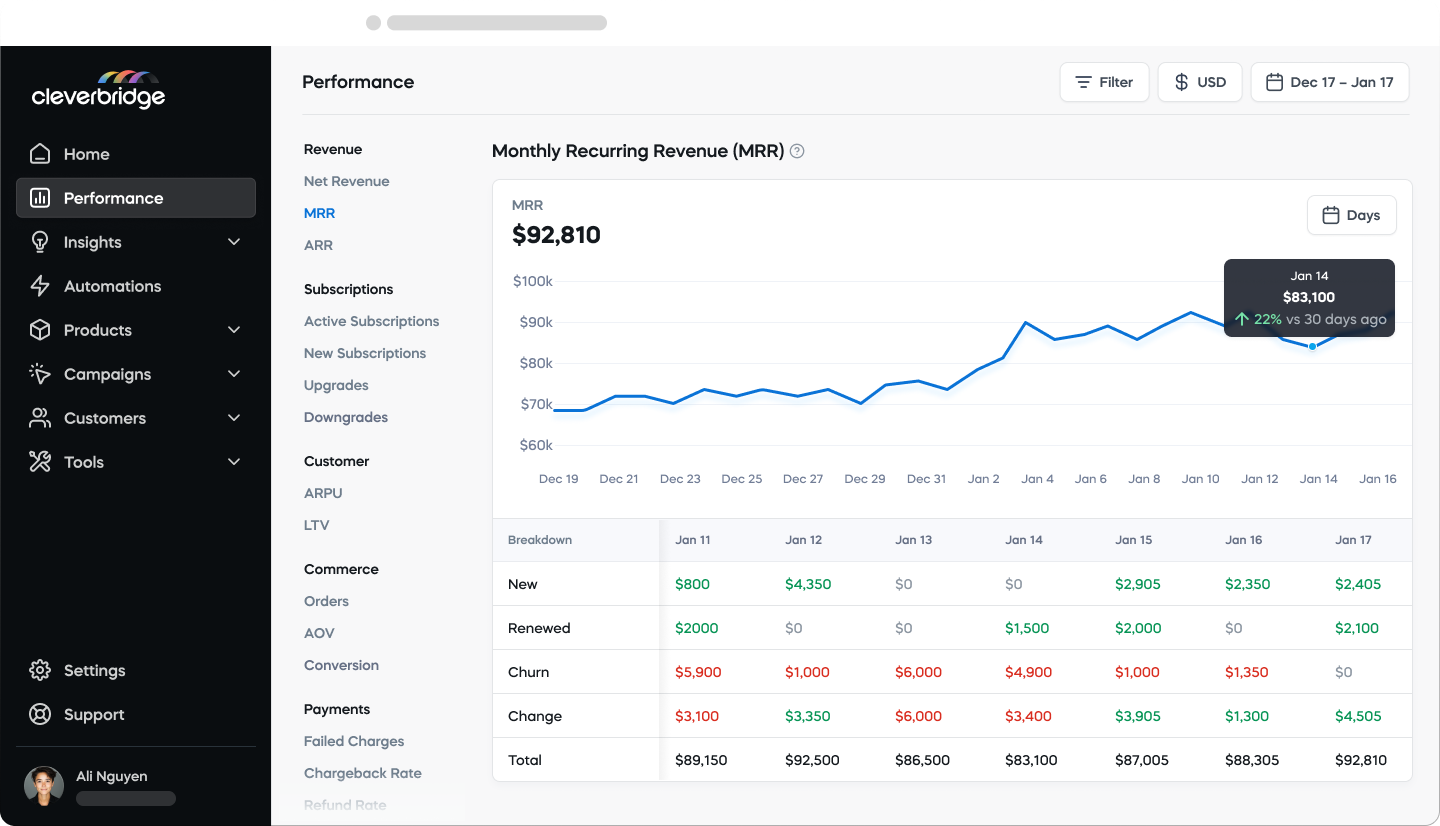The height and width of the screenshot is (826, 1440).
Task: Click the Customers people icon
Action: point(40,417)
